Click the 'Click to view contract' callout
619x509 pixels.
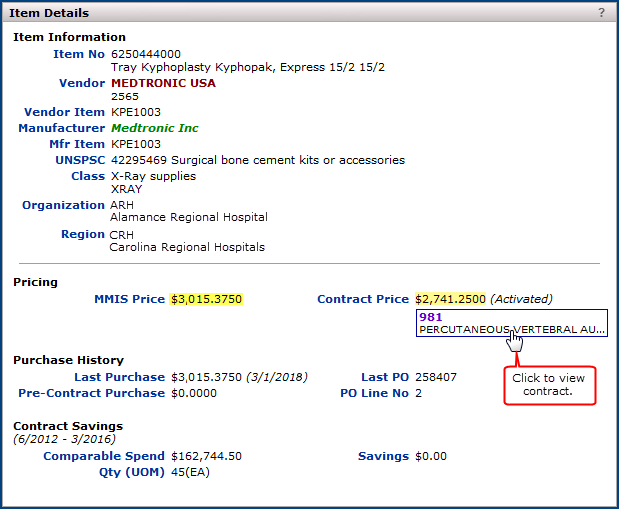pos(547,385)
